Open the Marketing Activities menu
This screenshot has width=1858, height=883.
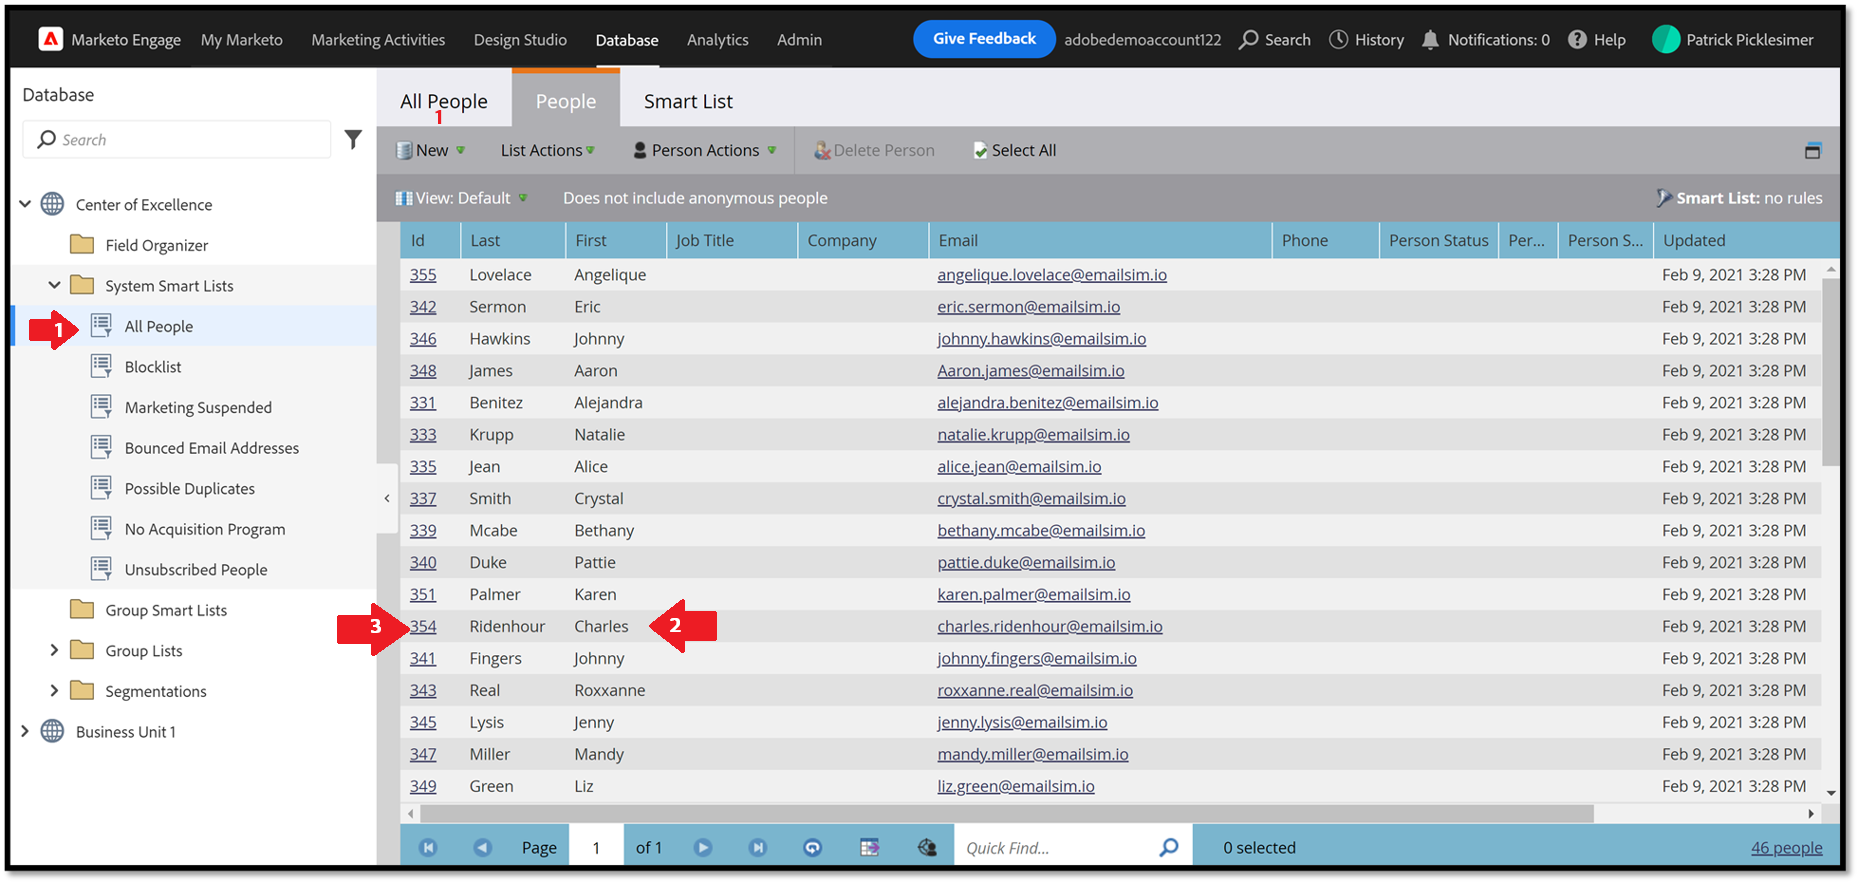point(378,40)
